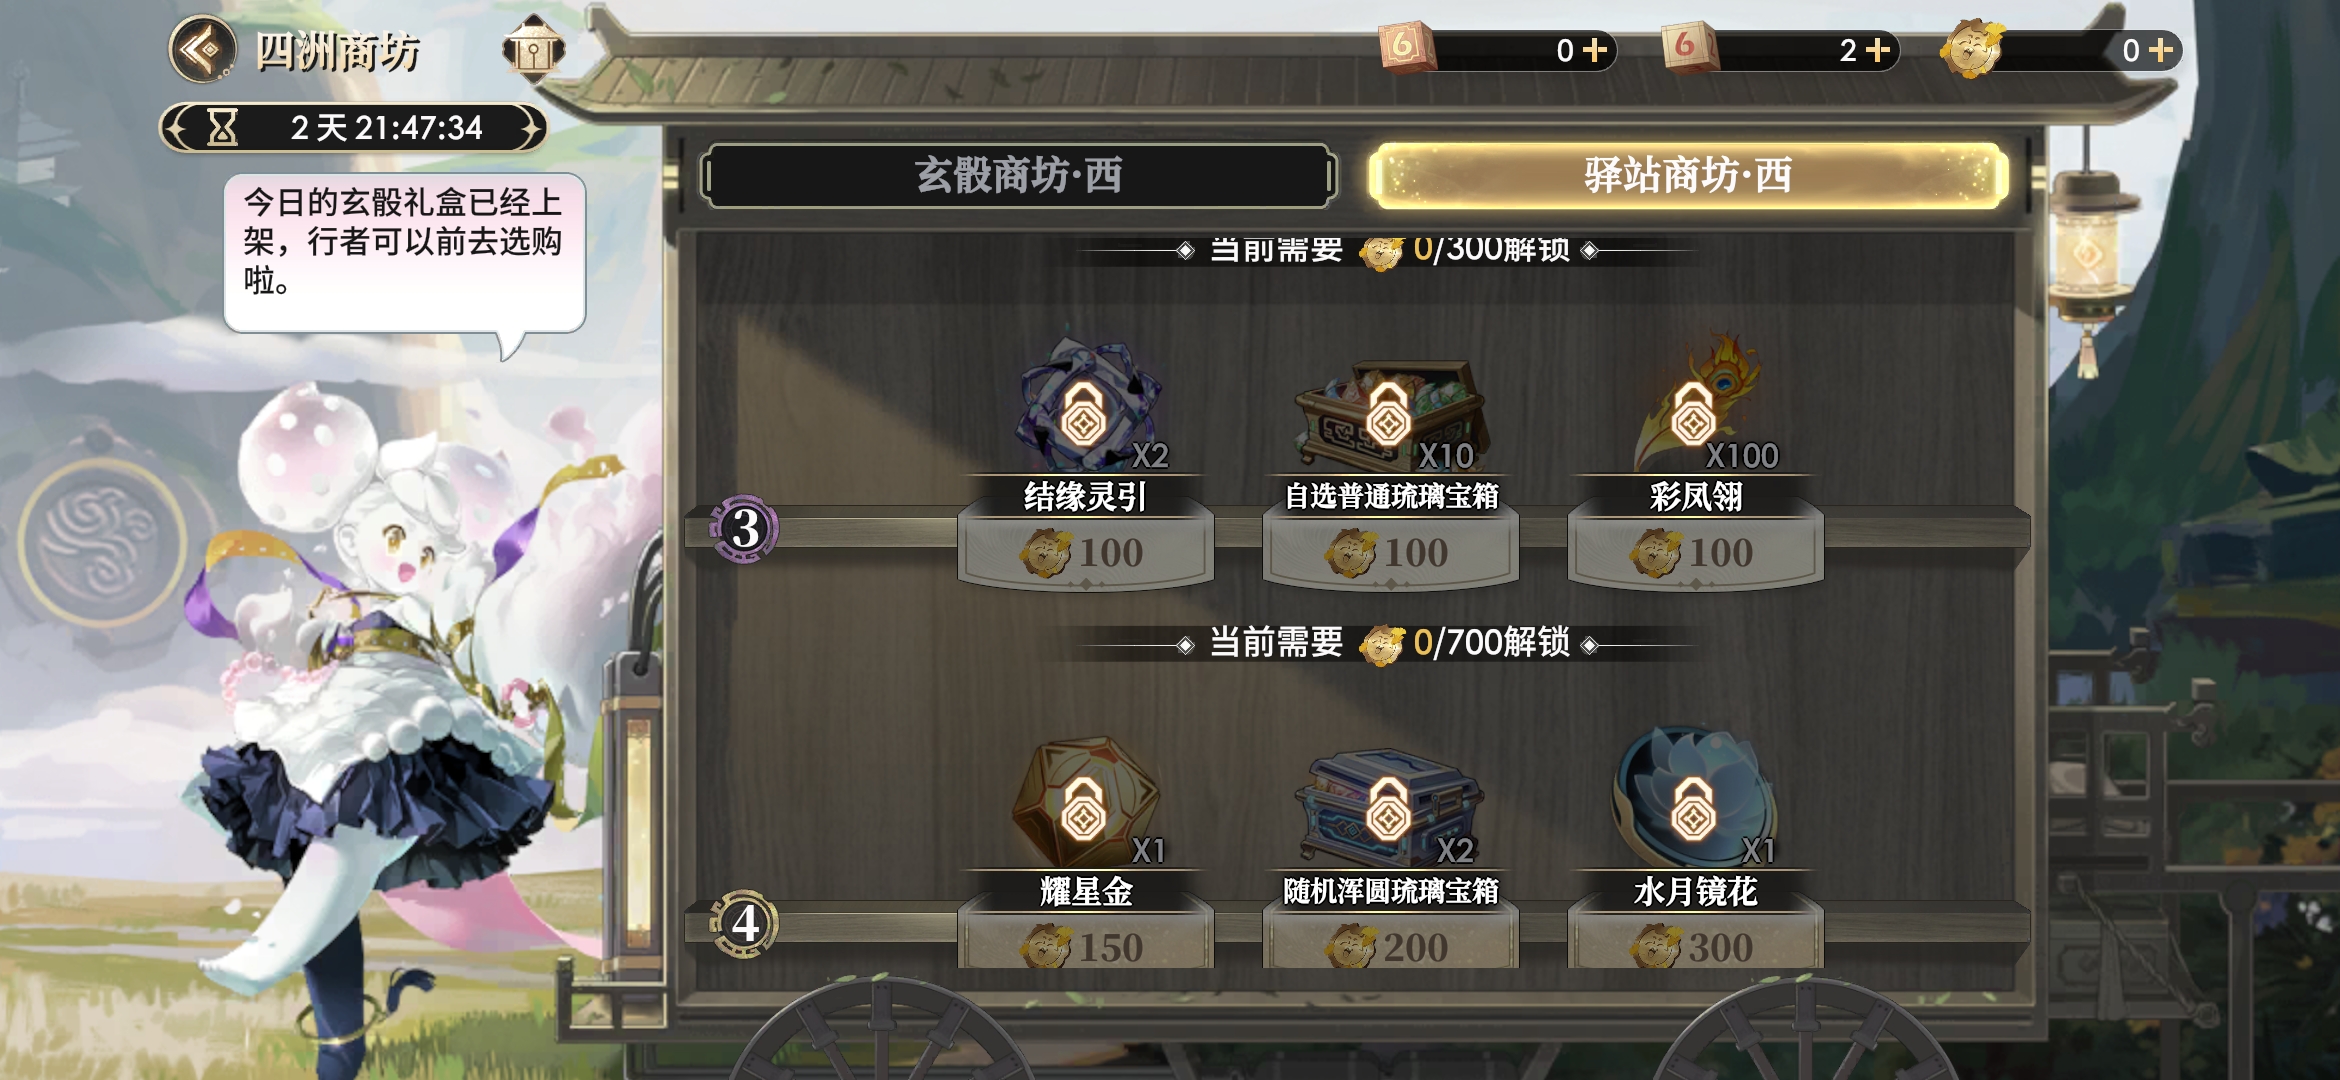Image resolution: width=2340 pixels, height=1080 pixels.
Task: Switch to the 驿站商坊·西 tab
Action: point(1688,176)
